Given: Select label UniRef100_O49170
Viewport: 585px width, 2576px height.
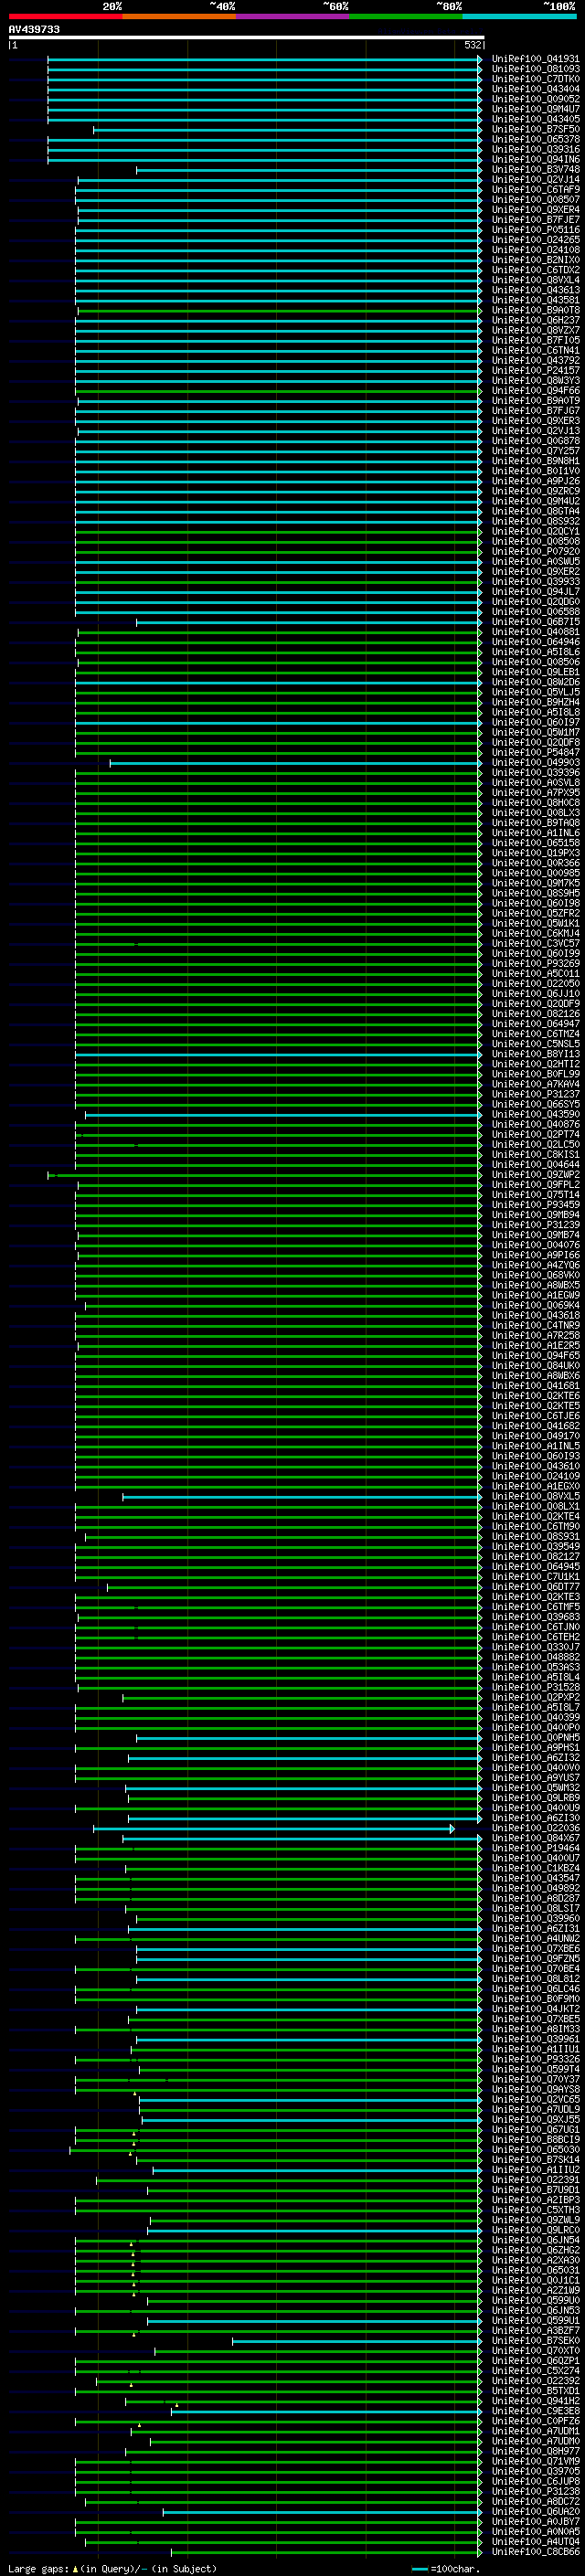Looking at the screenshot, I should tap(535, 1436).
